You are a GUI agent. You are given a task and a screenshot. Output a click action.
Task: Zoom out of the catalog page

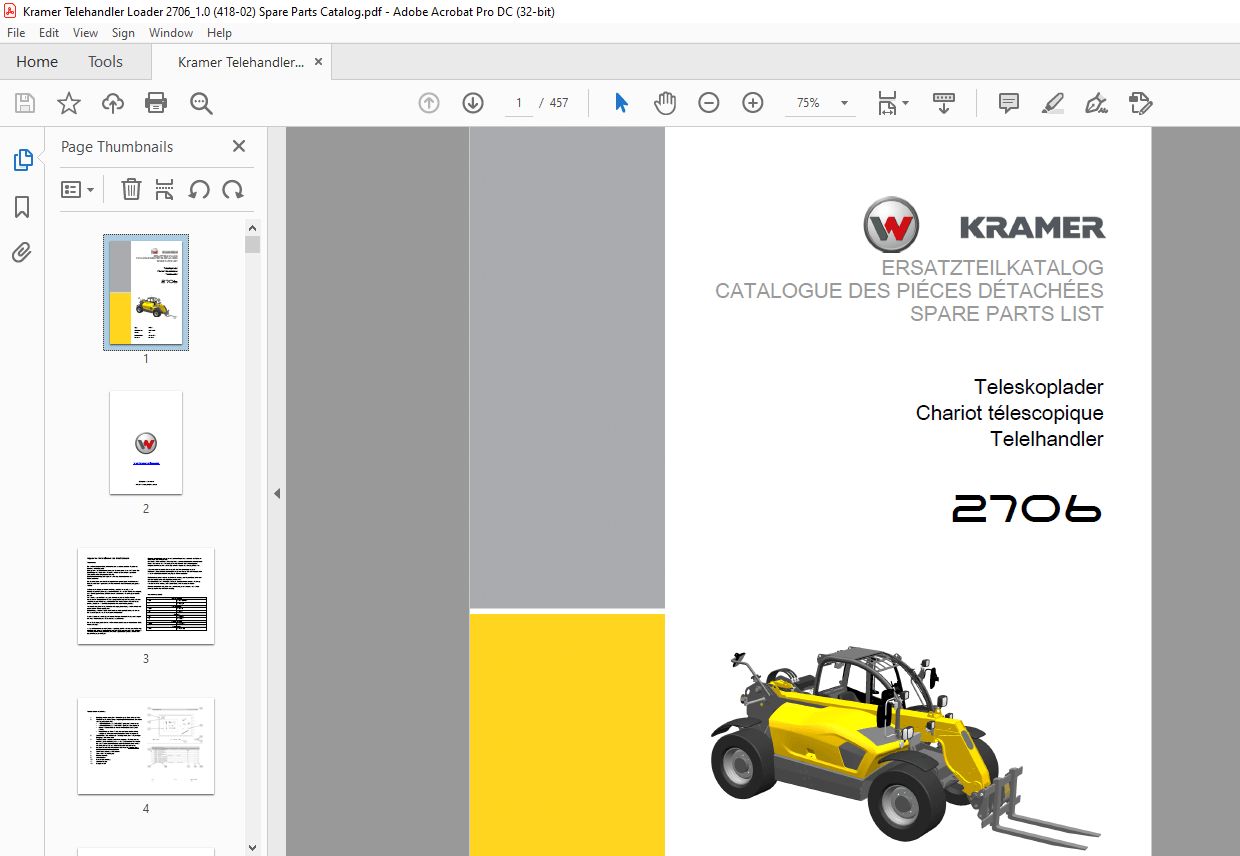point(708,102)
